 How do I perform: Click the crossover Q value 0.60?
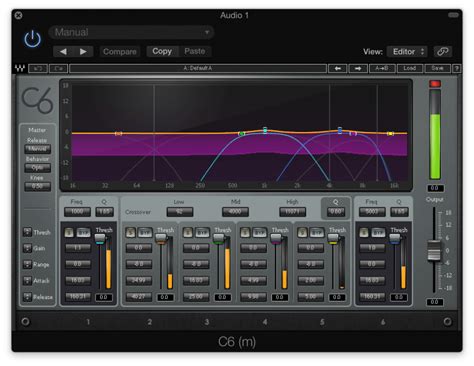(336, 212)
